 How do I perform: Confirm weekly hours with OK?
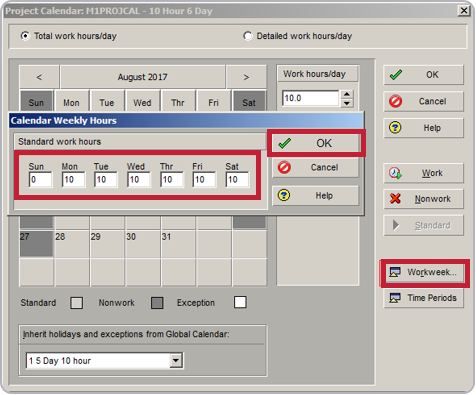(316, 143)
